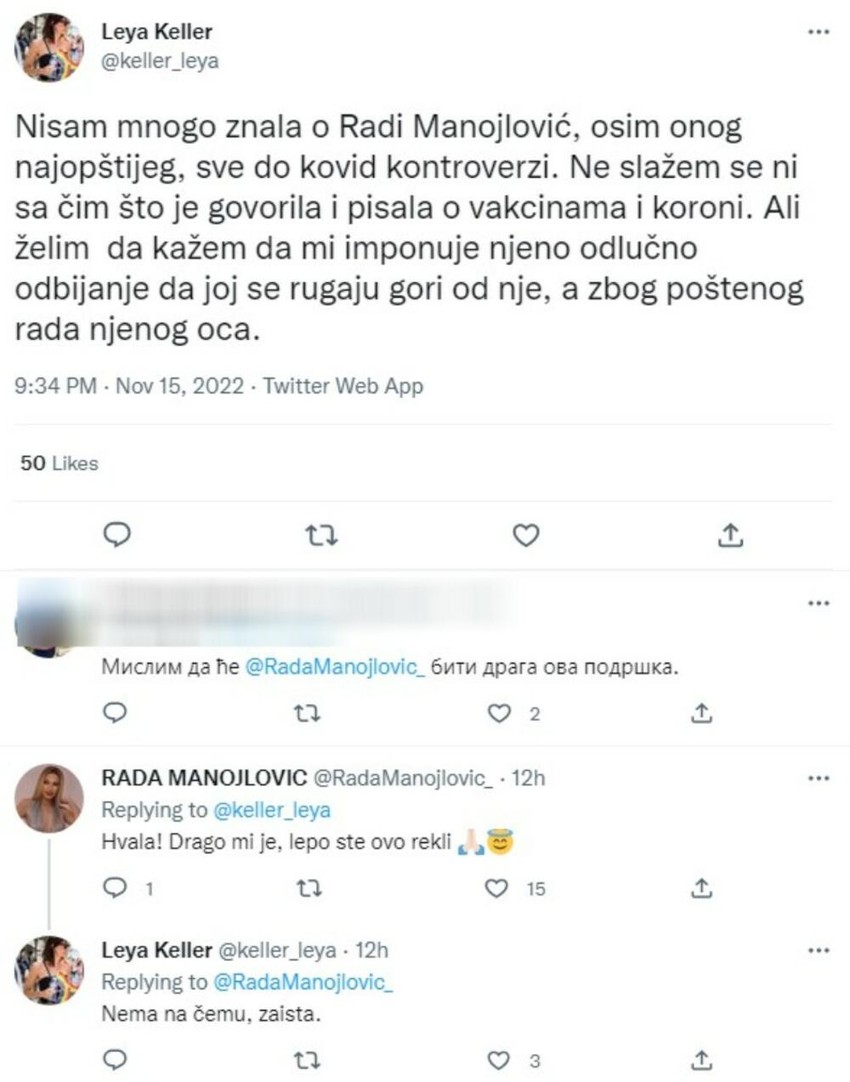Like RADA MANOJLOVIC's reply using the heart icon
850x1082 pixels.
coord(496,887)
